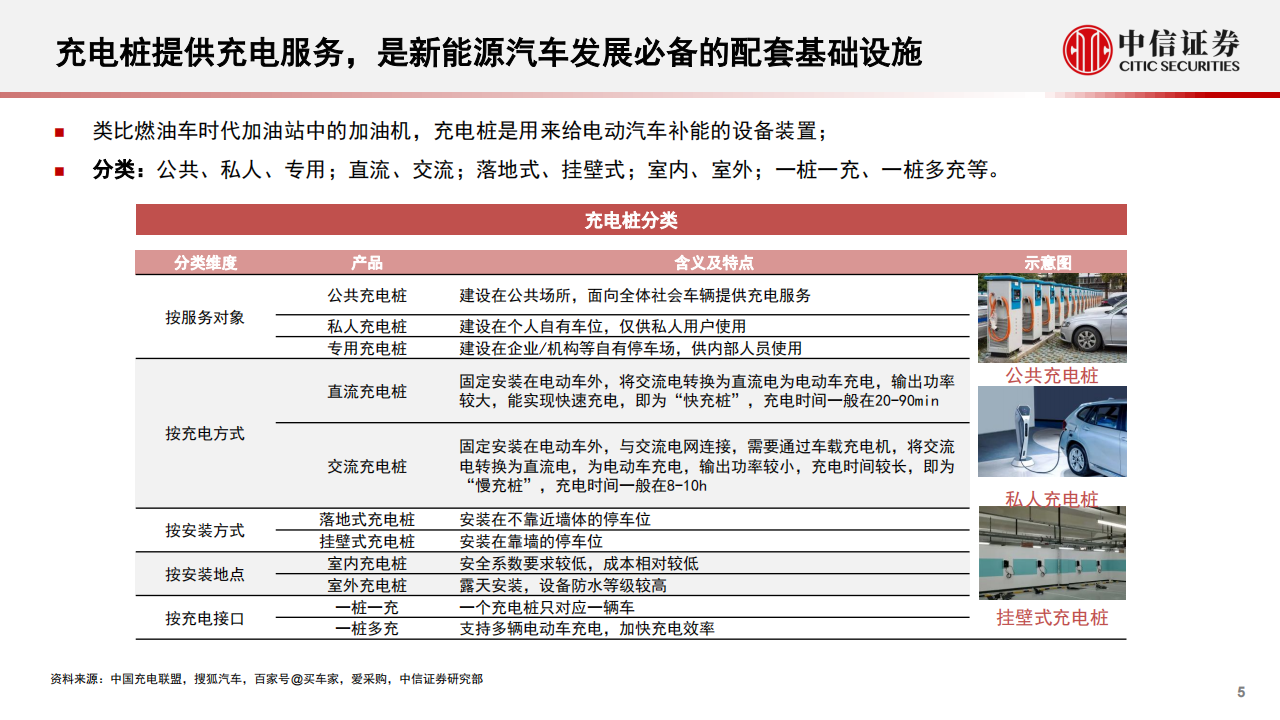1280x720 pixels.
Task: Click the DC charger description mentioning 快充桩
Action: [x=707, y=392]
